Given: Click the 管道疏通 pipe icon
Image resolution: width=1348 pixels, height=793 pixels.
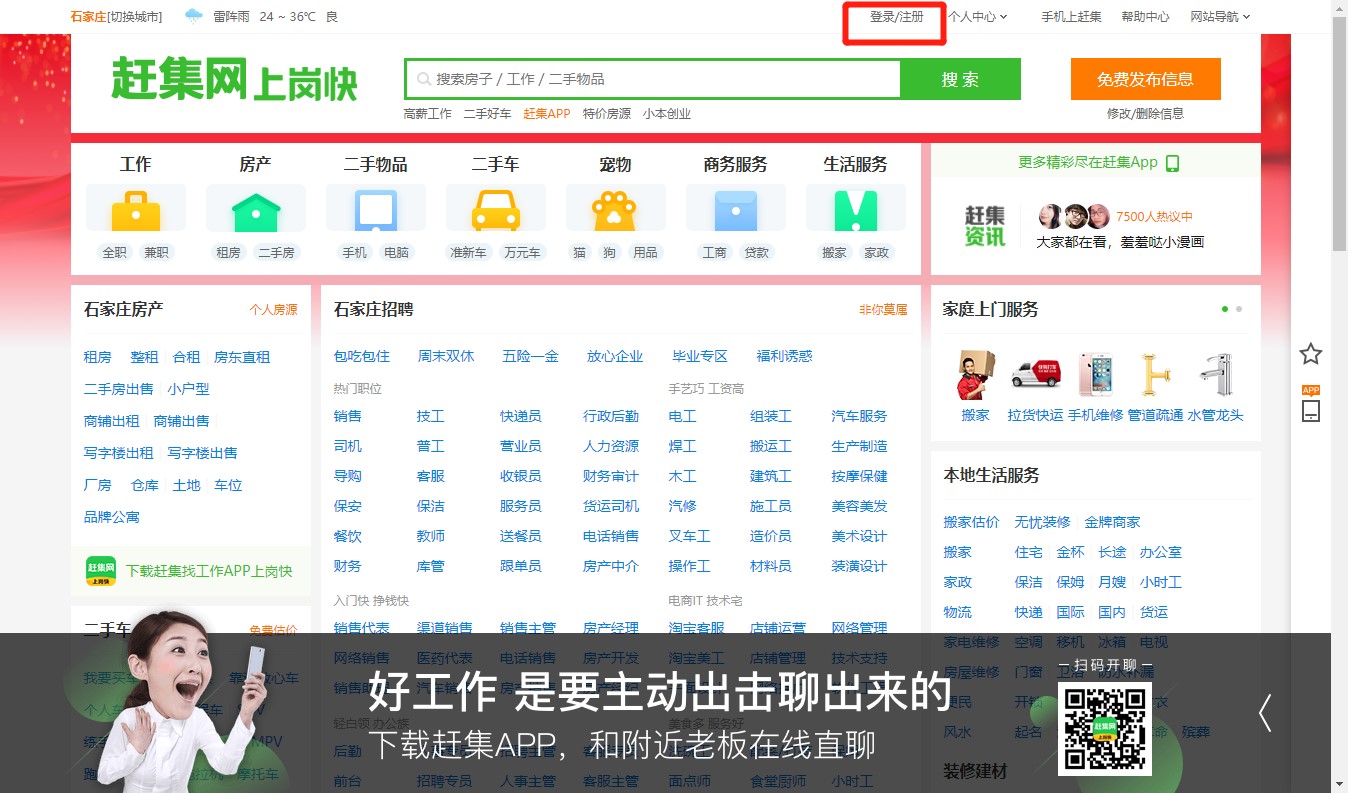Looking at the screenshot, I should point(1155,375).
